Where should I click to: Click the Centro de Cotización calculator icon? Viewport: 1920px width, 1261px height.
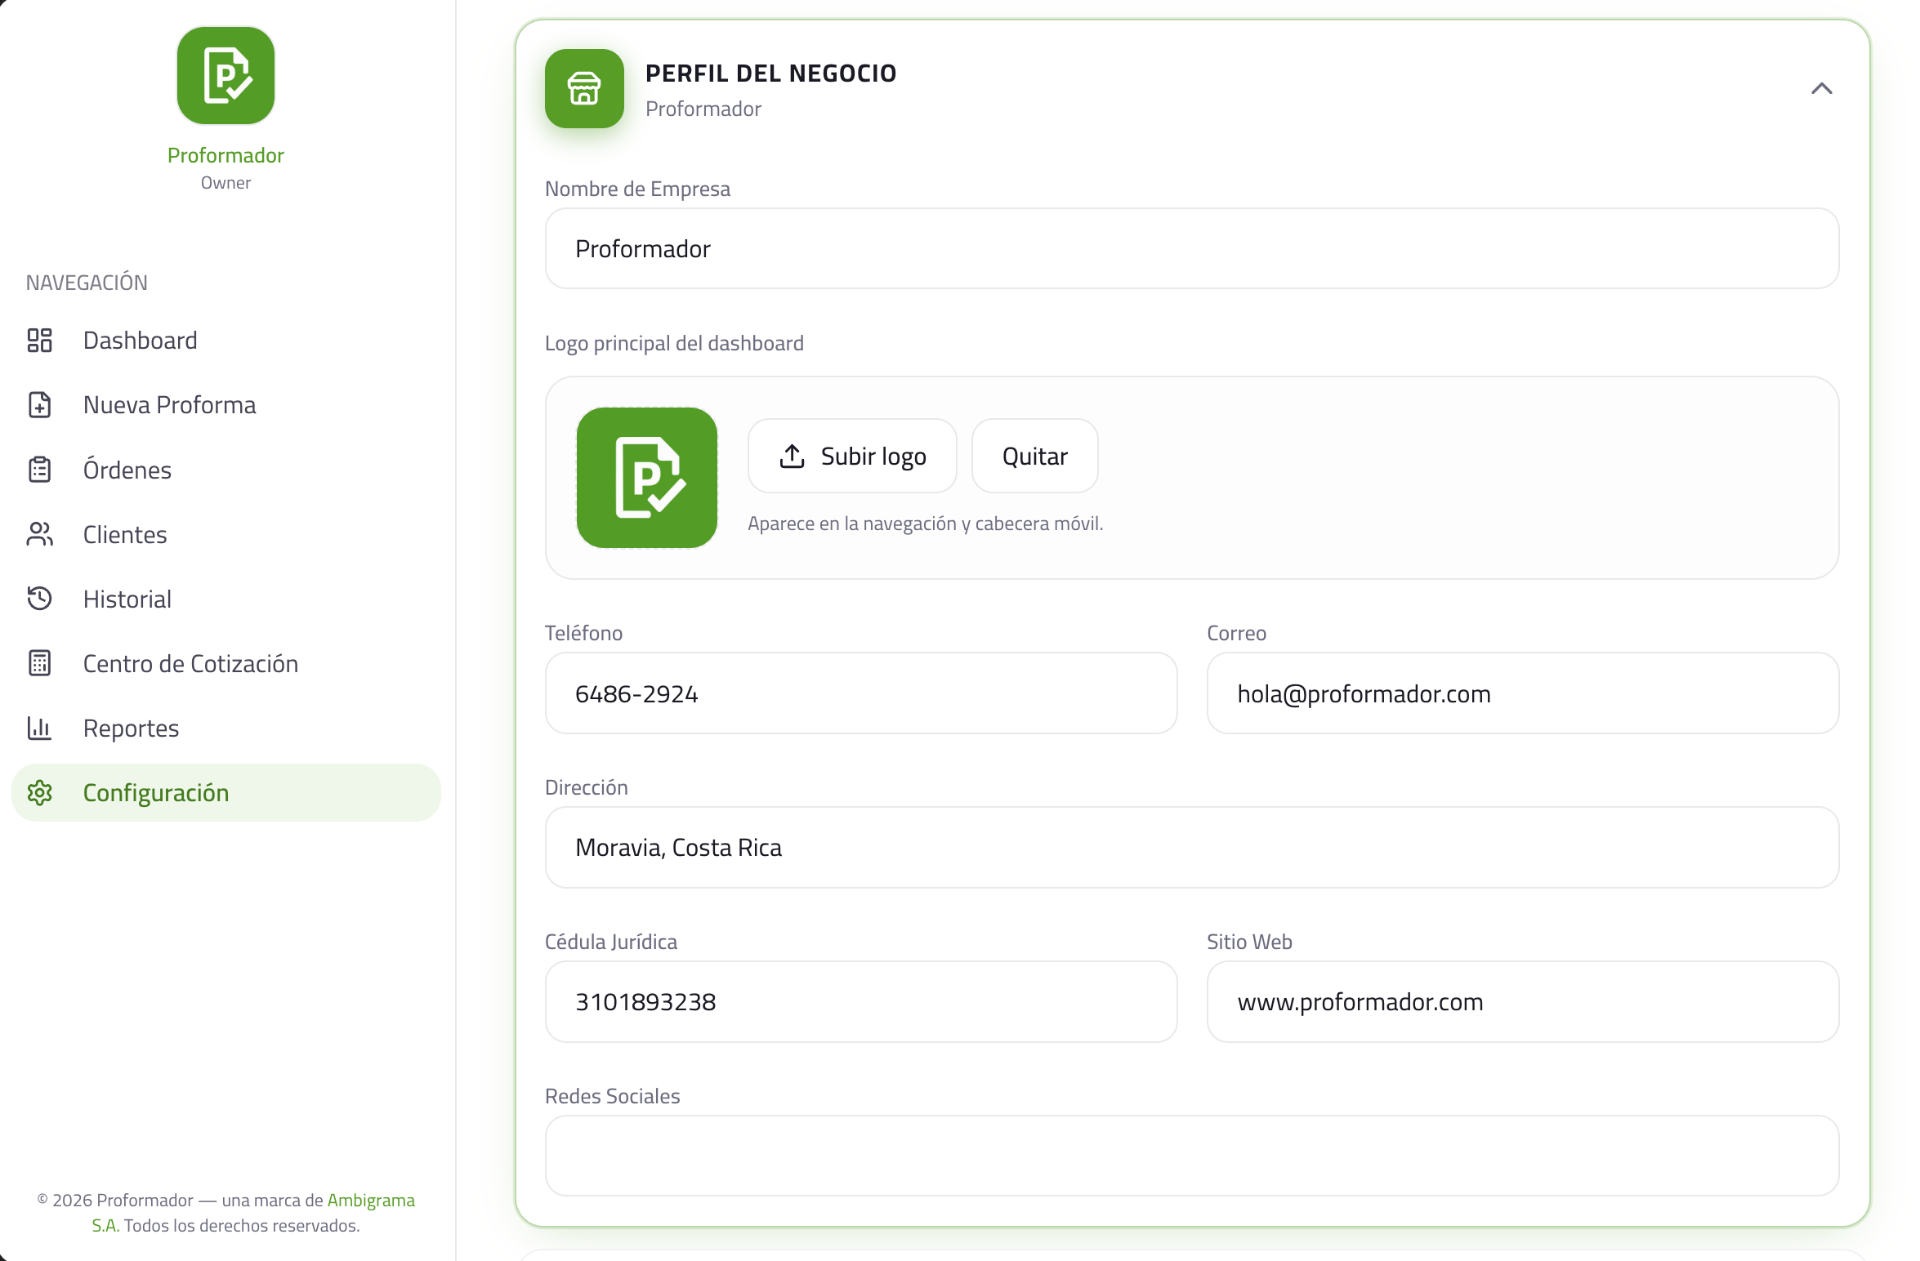[40, 663]
